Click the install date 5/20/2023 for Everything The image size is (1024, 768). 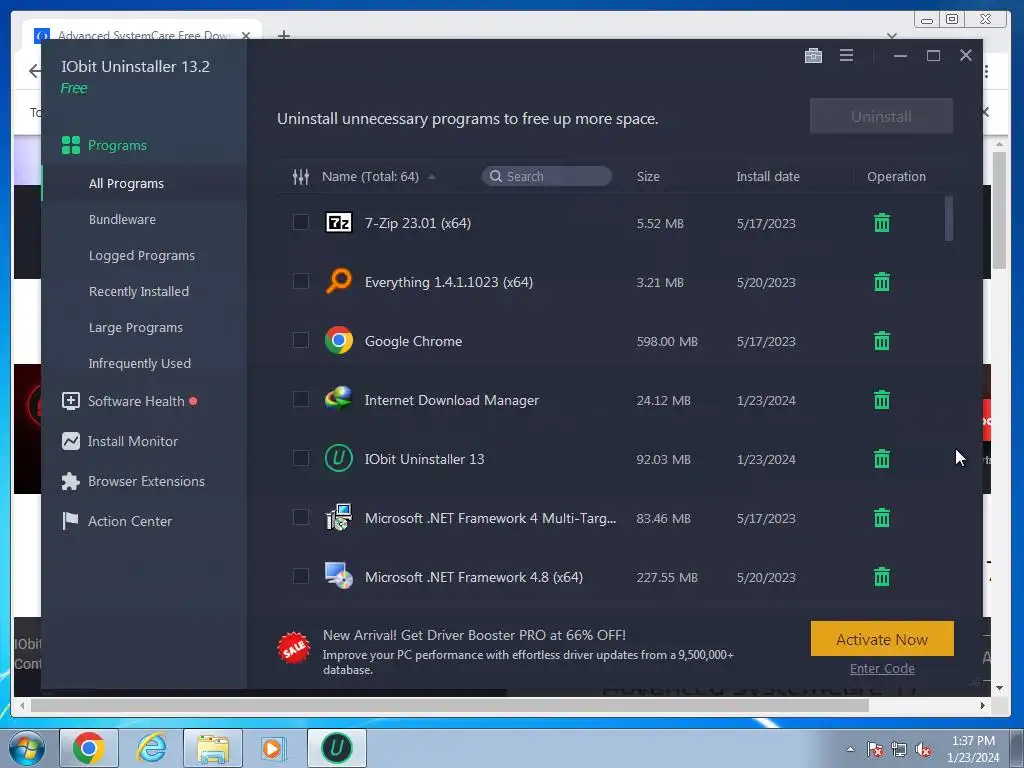766,283
